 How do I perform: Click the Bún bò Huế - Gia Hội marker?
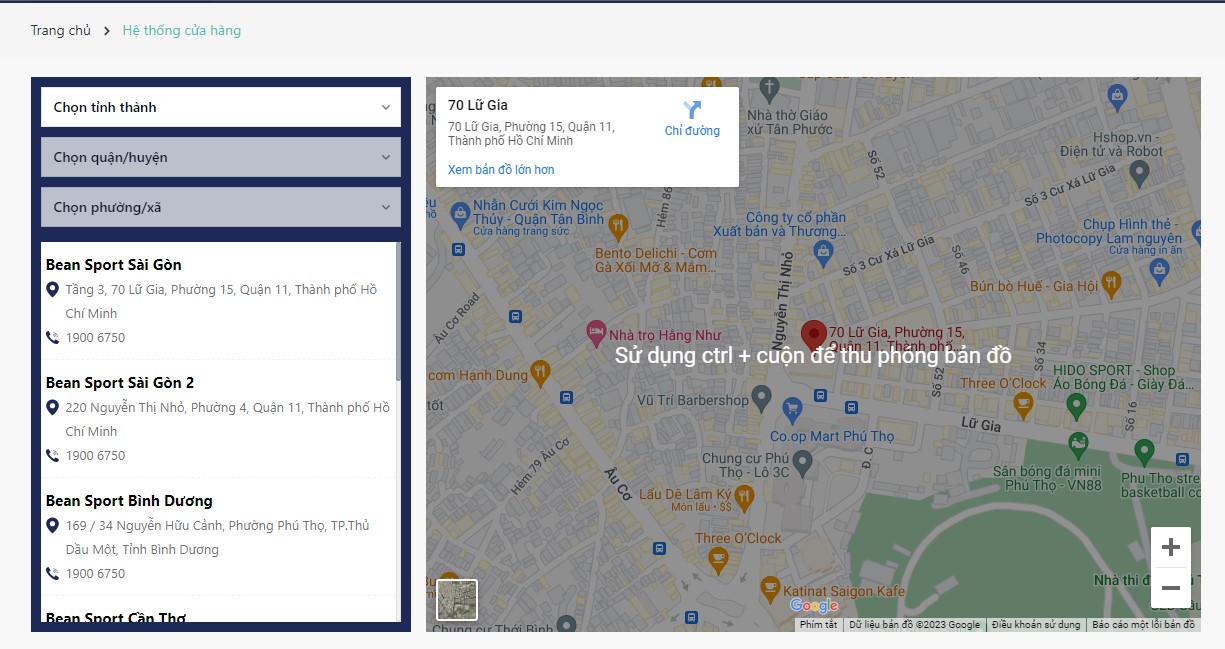(1111, 283)
